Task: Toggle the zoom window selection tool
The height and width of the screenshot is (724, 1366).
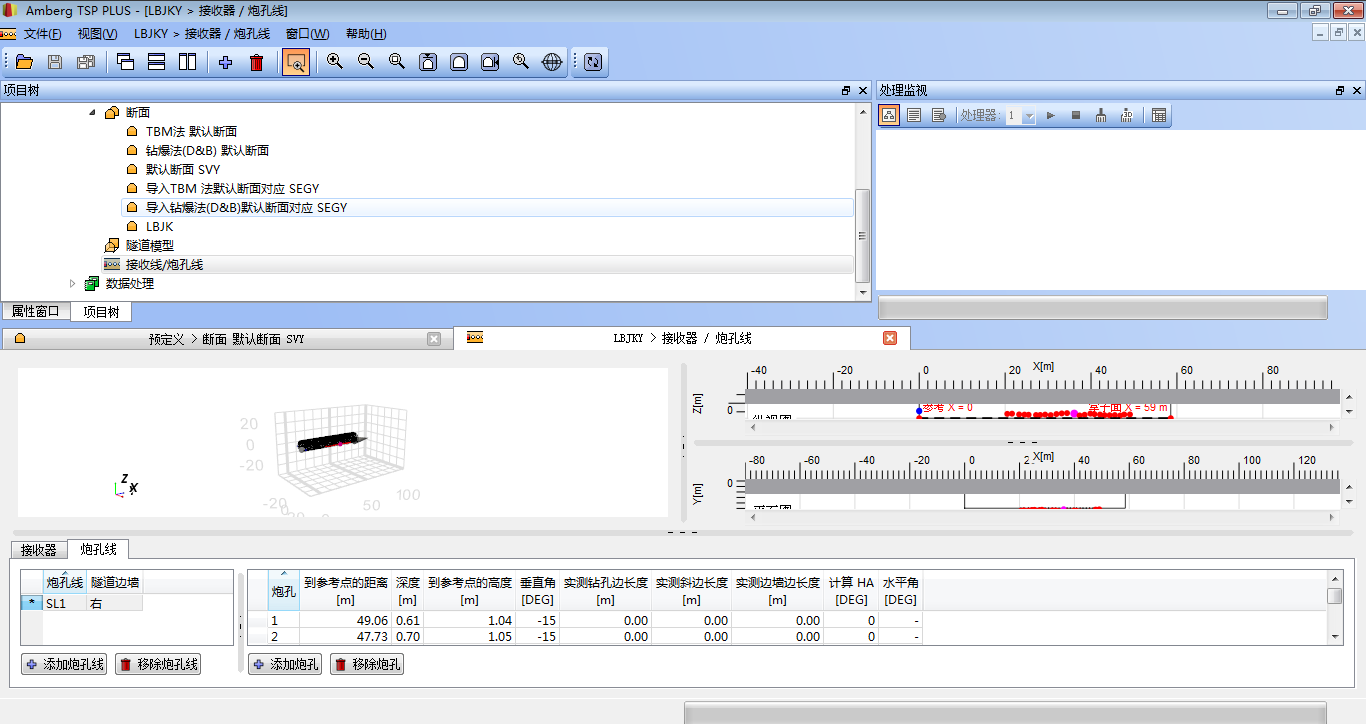Action: (295, 62)
